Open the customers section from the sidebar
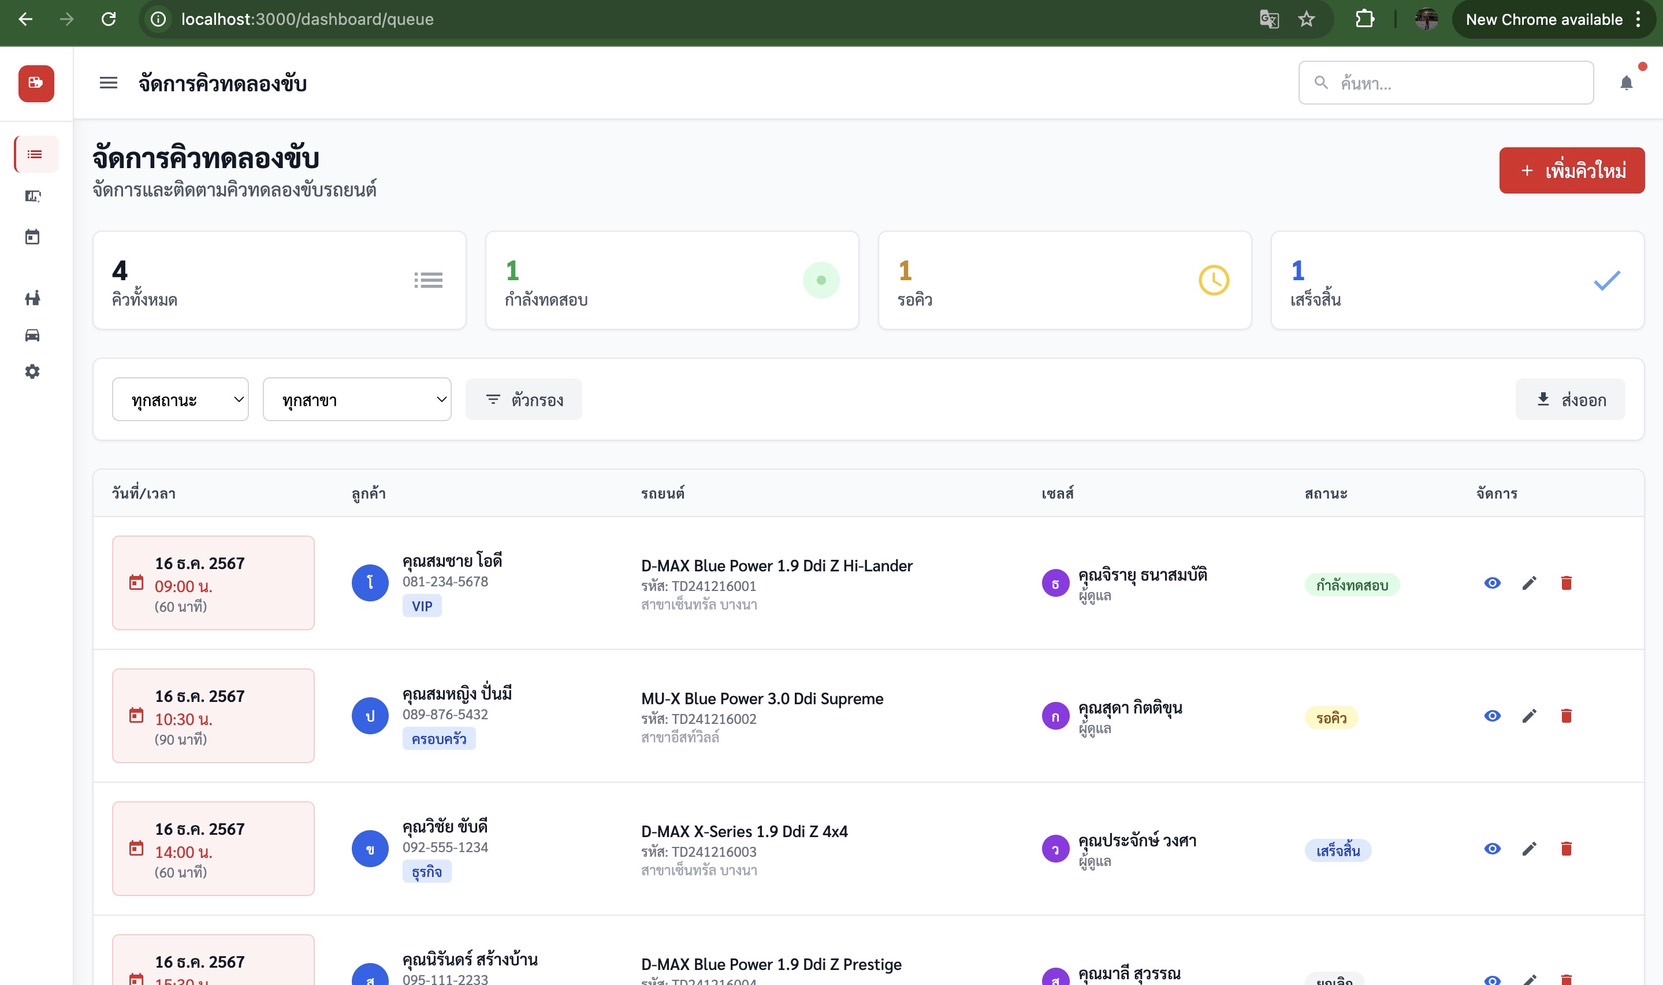Screen dimensions: 1663x985 (33, 298)
